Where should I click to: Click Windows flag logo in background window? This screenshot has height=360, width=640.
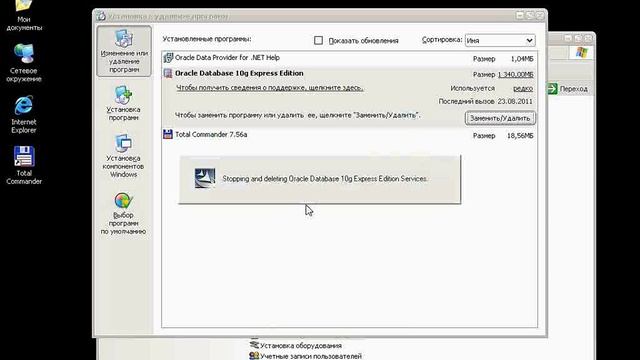point(582,53)
